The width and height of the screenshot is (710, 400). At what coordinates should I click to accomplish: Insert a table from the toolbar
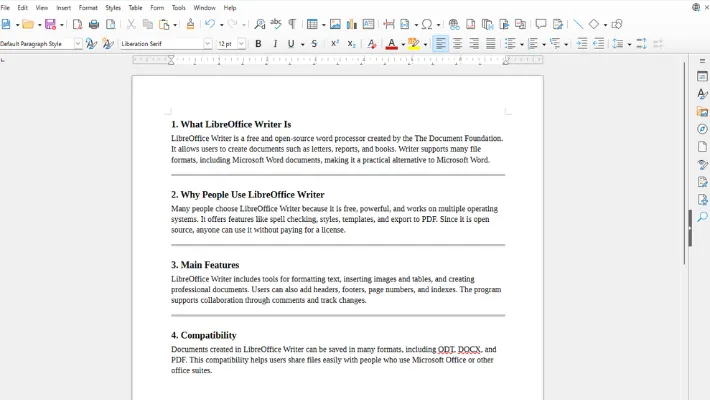[x=312, y=24]
